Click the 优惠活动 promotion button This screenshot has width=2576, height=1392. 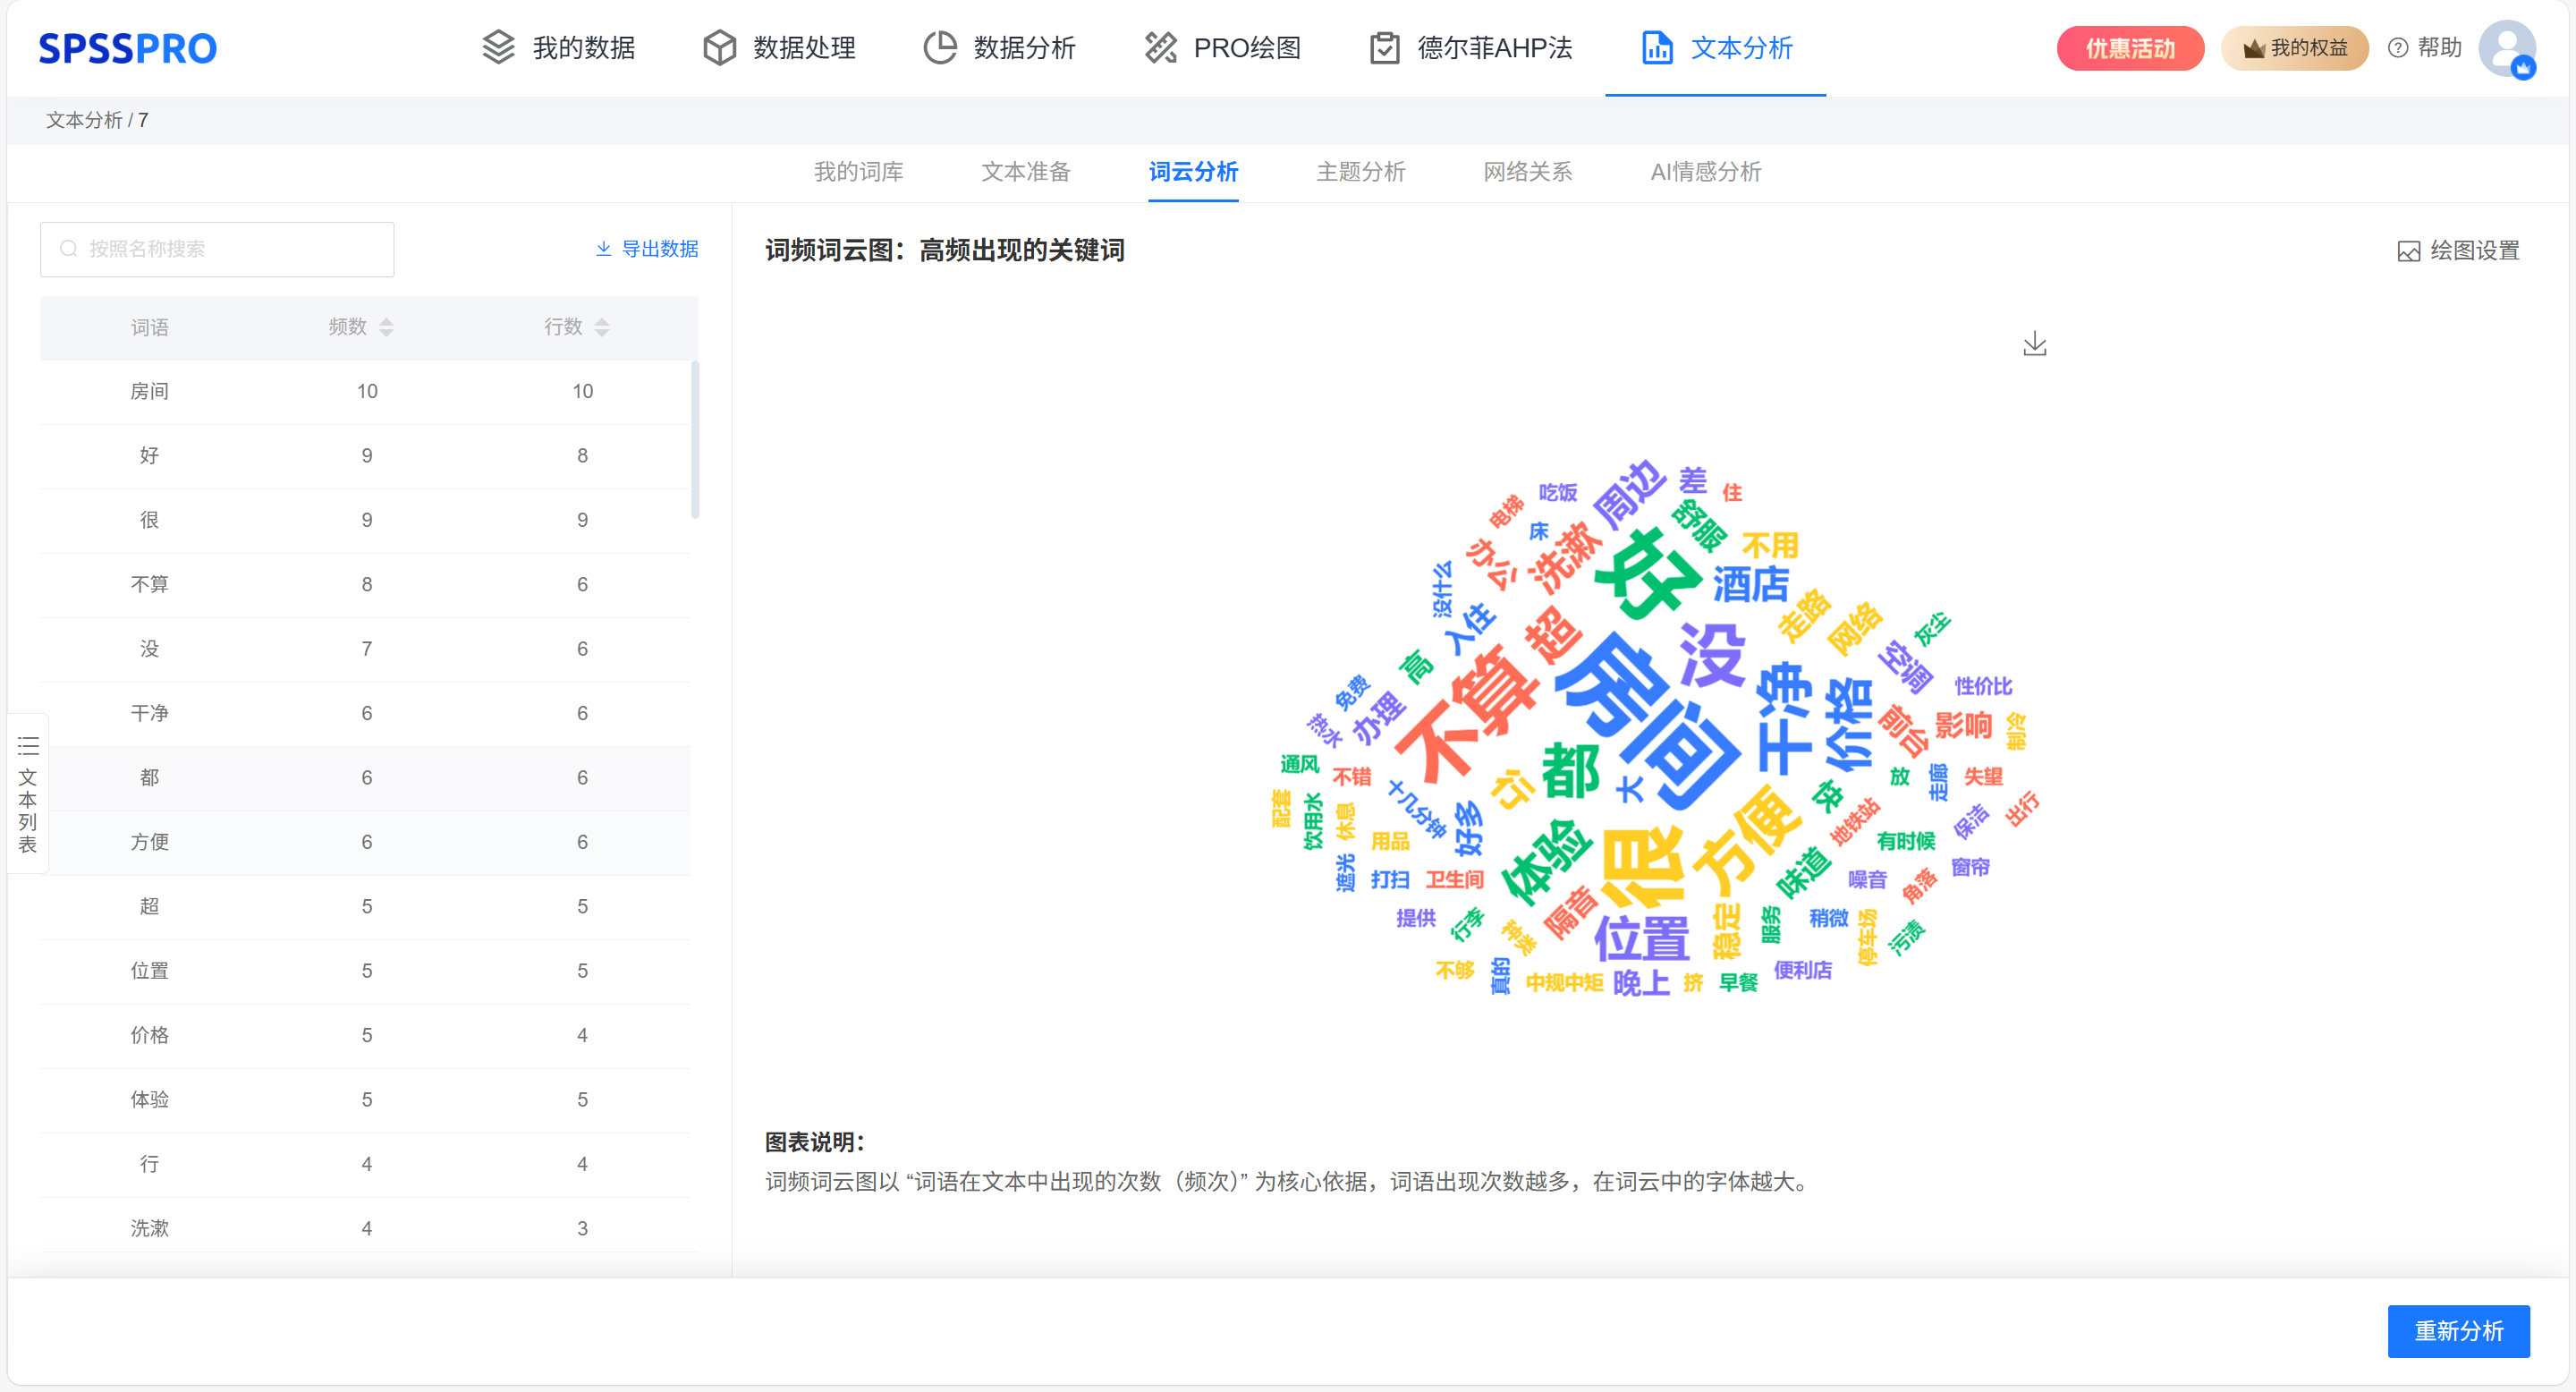point(2129,48)
